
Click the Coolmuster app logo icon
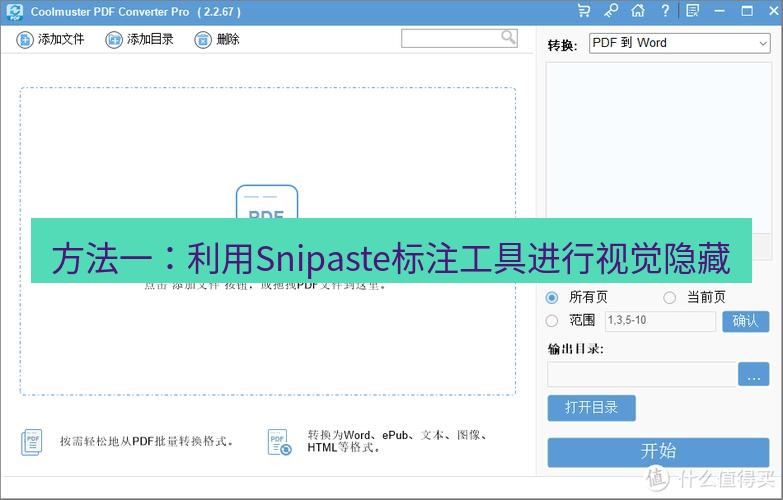[14, 12]
